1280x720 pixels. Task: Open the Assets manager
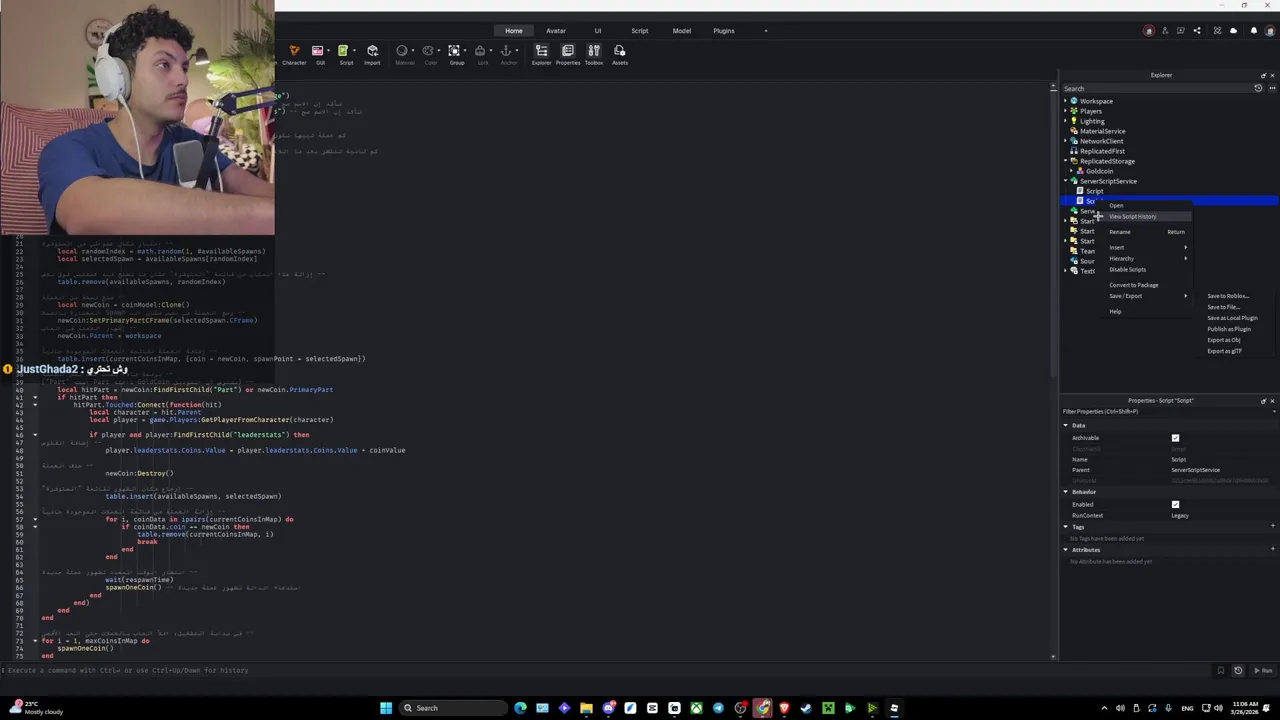tap(620, 55)
